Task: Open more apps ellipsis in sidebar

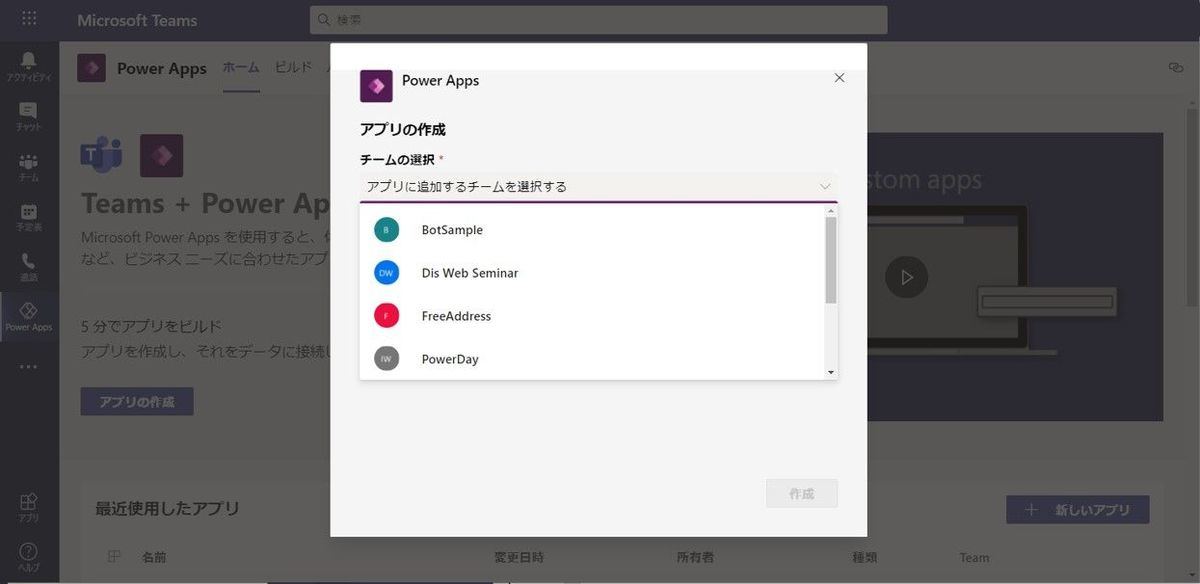Action: [29, 366]
